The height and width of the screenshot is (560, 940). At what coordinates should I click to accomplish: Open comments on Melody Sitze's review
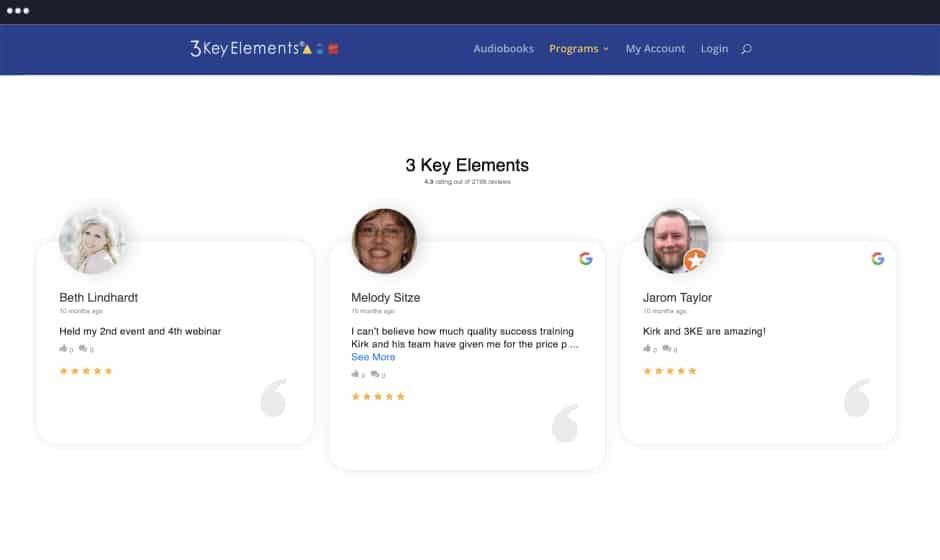pos(375,374)
